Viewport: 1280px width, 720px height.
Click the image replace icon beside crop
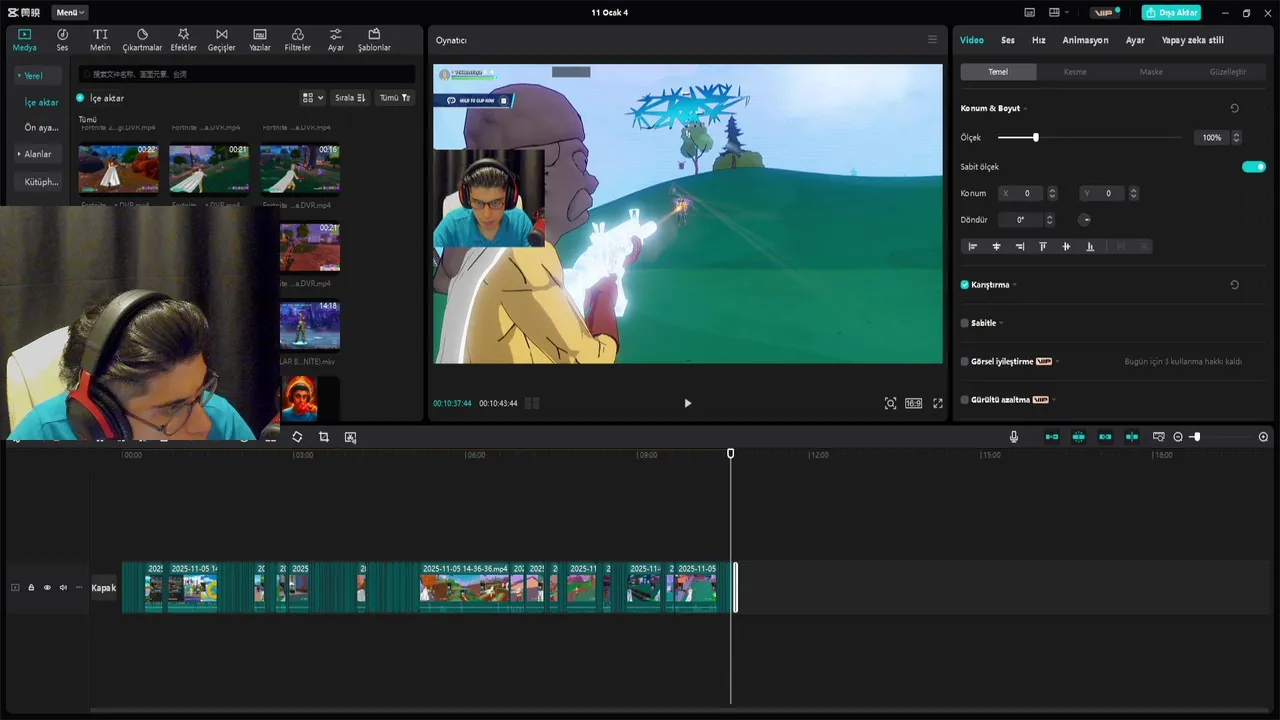[350, 437]
